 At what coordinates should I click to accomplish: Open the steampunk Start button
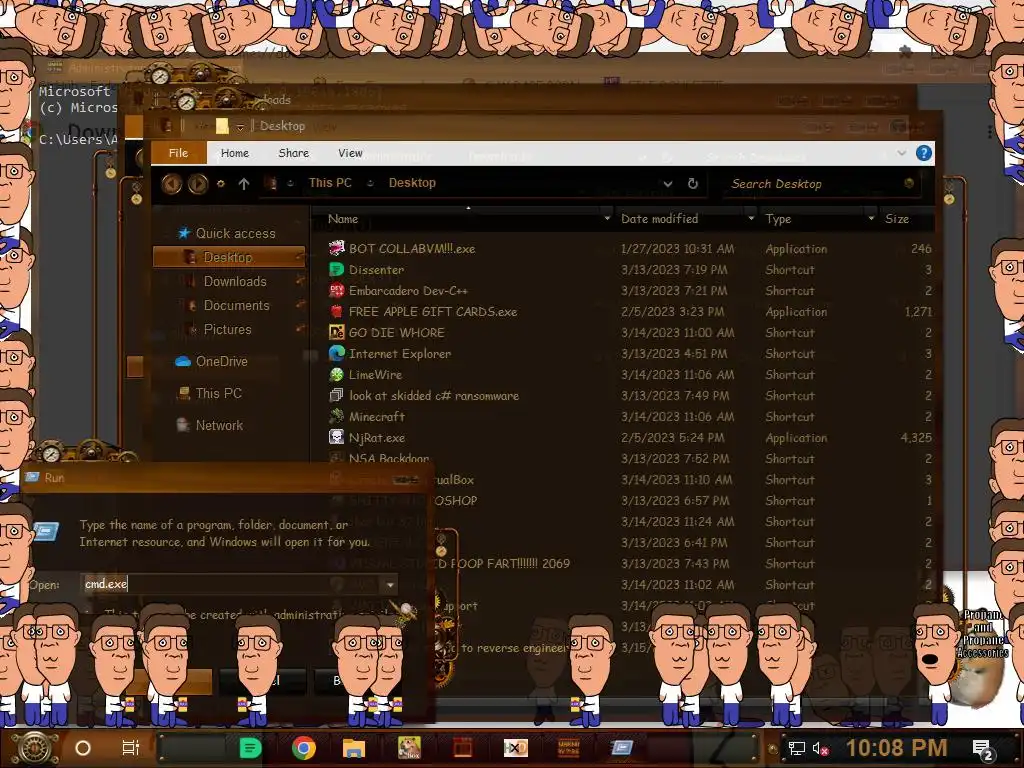point(35,748)
